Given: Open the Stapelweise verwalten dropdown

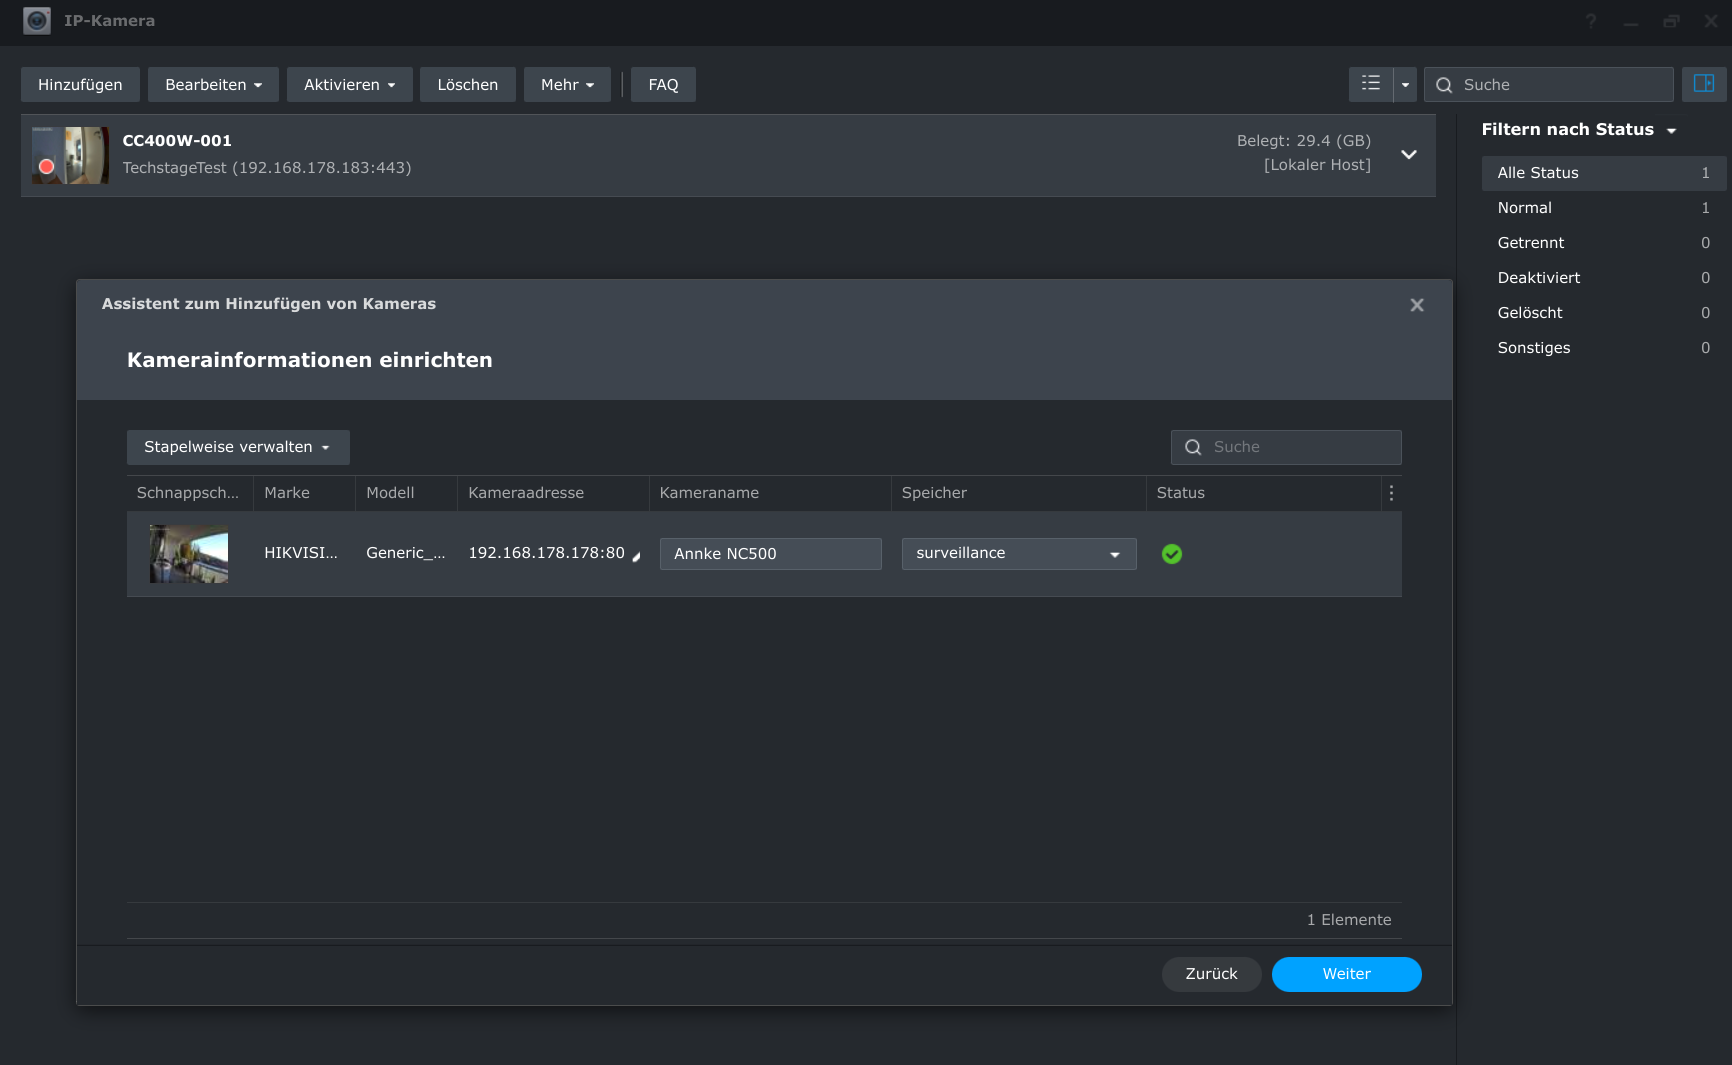Looking at the screenshot, I should click(x=238, y=447).
